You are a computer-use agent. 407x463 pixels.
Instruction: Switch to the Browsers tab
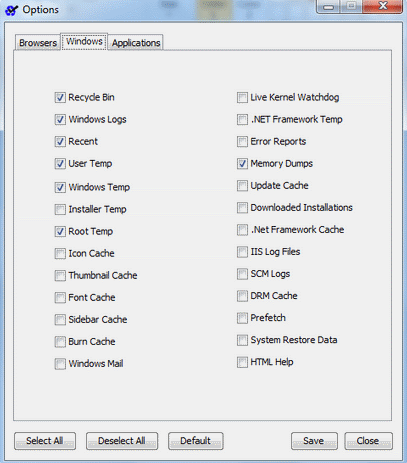(x=38, y=43)
